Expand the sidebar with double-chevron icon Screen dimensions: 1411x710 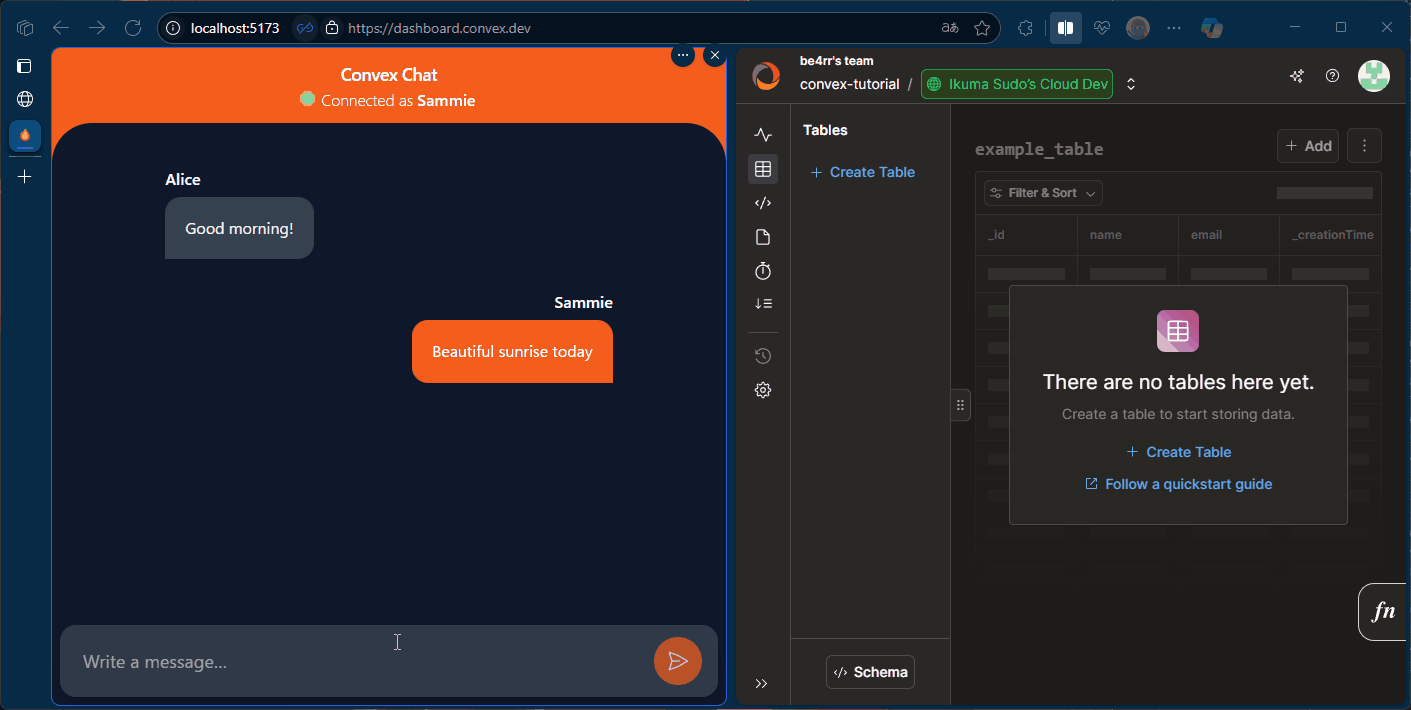762,684
